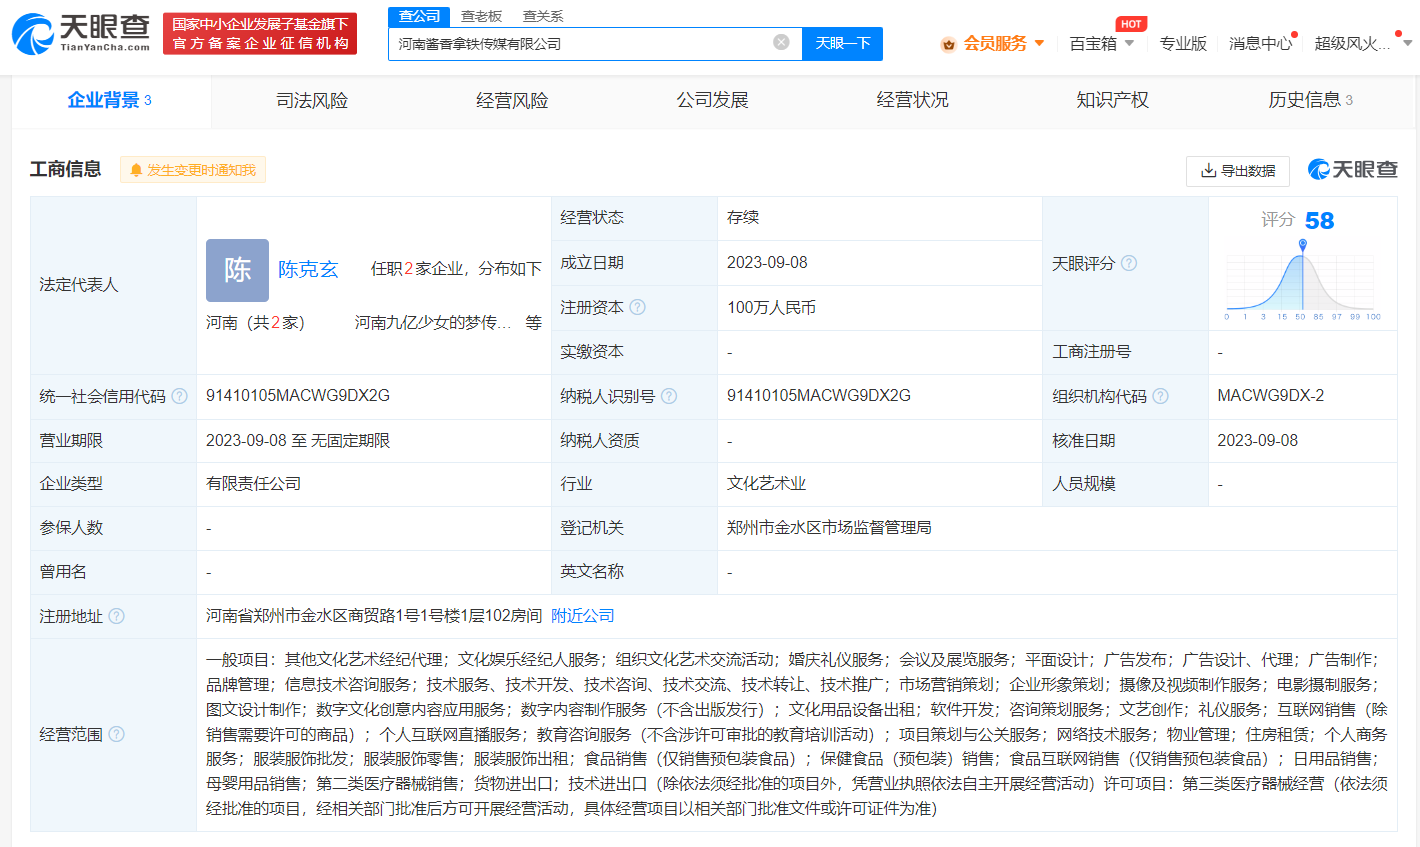Click the company name search input field
Image resolution: width=1420 pixels, height=847 pixels.
(x=580, y=43)
